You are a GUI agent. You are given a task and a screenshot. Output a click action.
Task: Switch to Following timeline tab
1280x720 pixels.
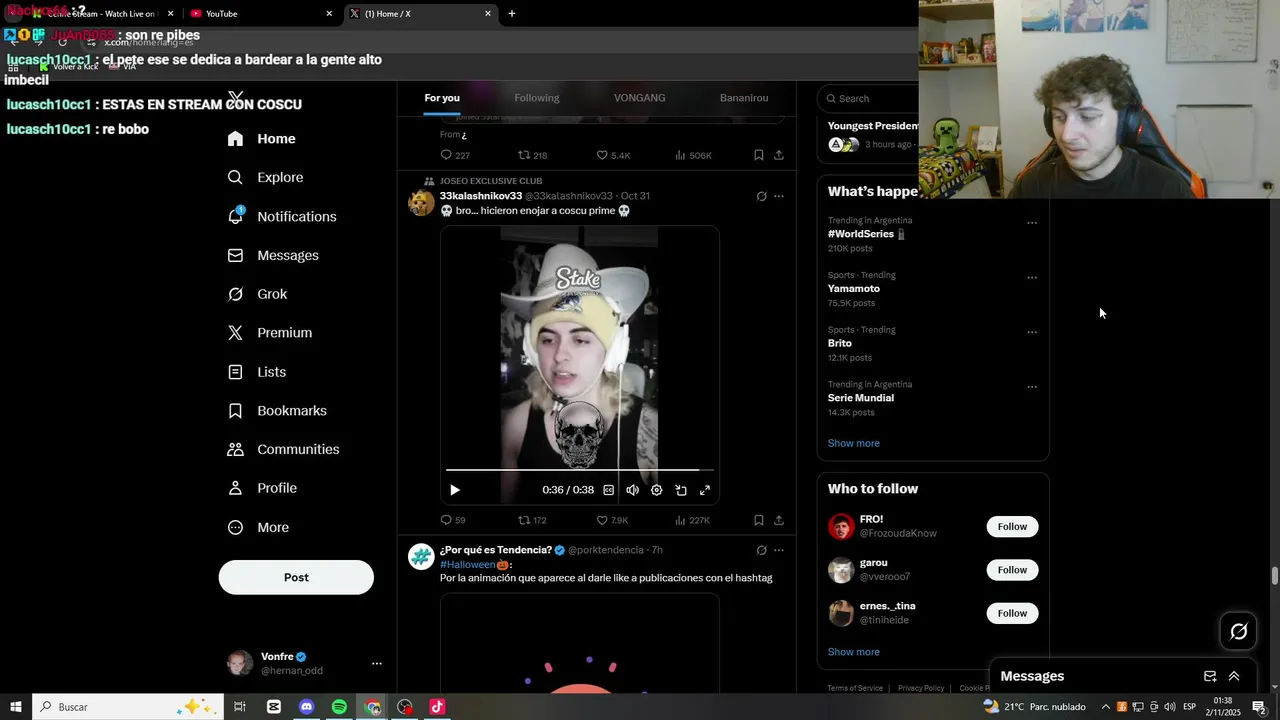[x=537, y=98]
